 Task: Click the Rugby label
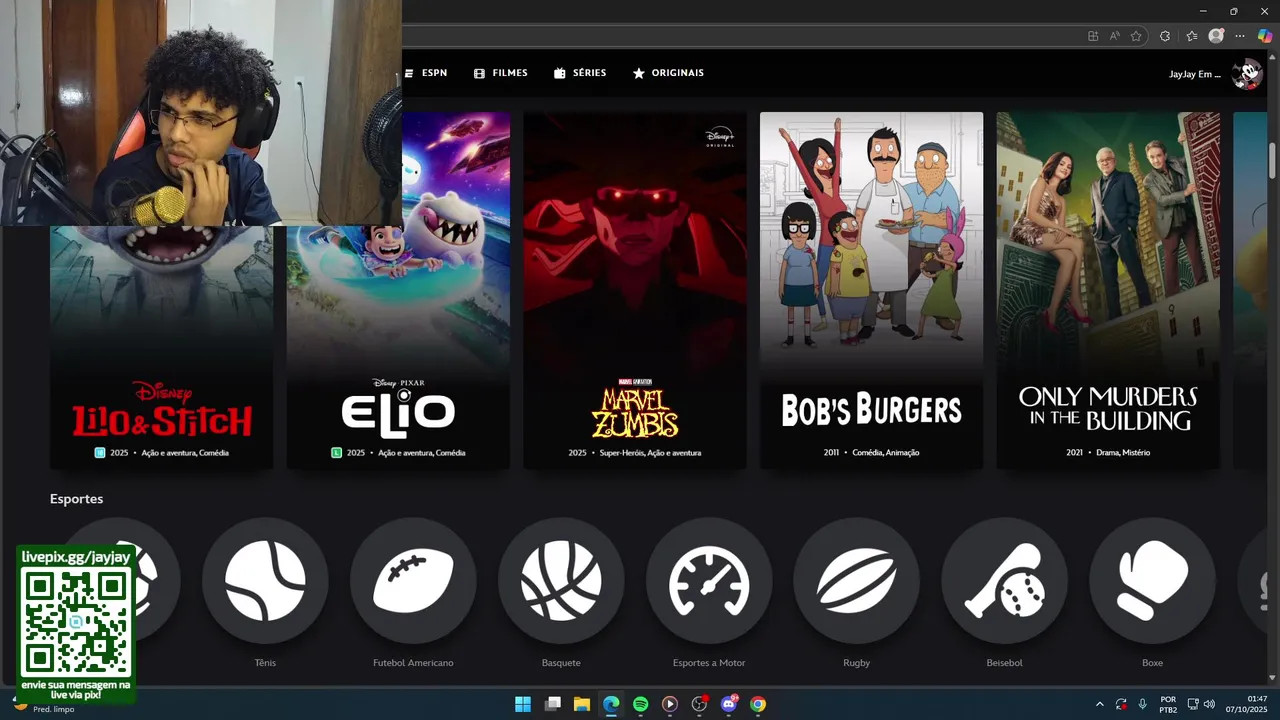[856, 663]
